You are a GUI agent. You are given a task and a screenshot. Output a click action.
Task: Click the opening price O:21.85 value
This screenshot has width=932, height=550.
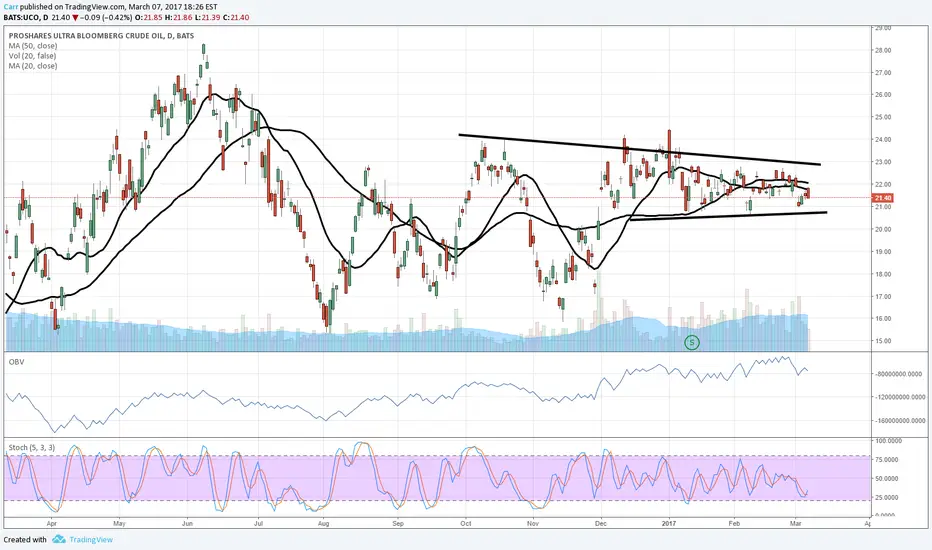click(x=149, y=17)
